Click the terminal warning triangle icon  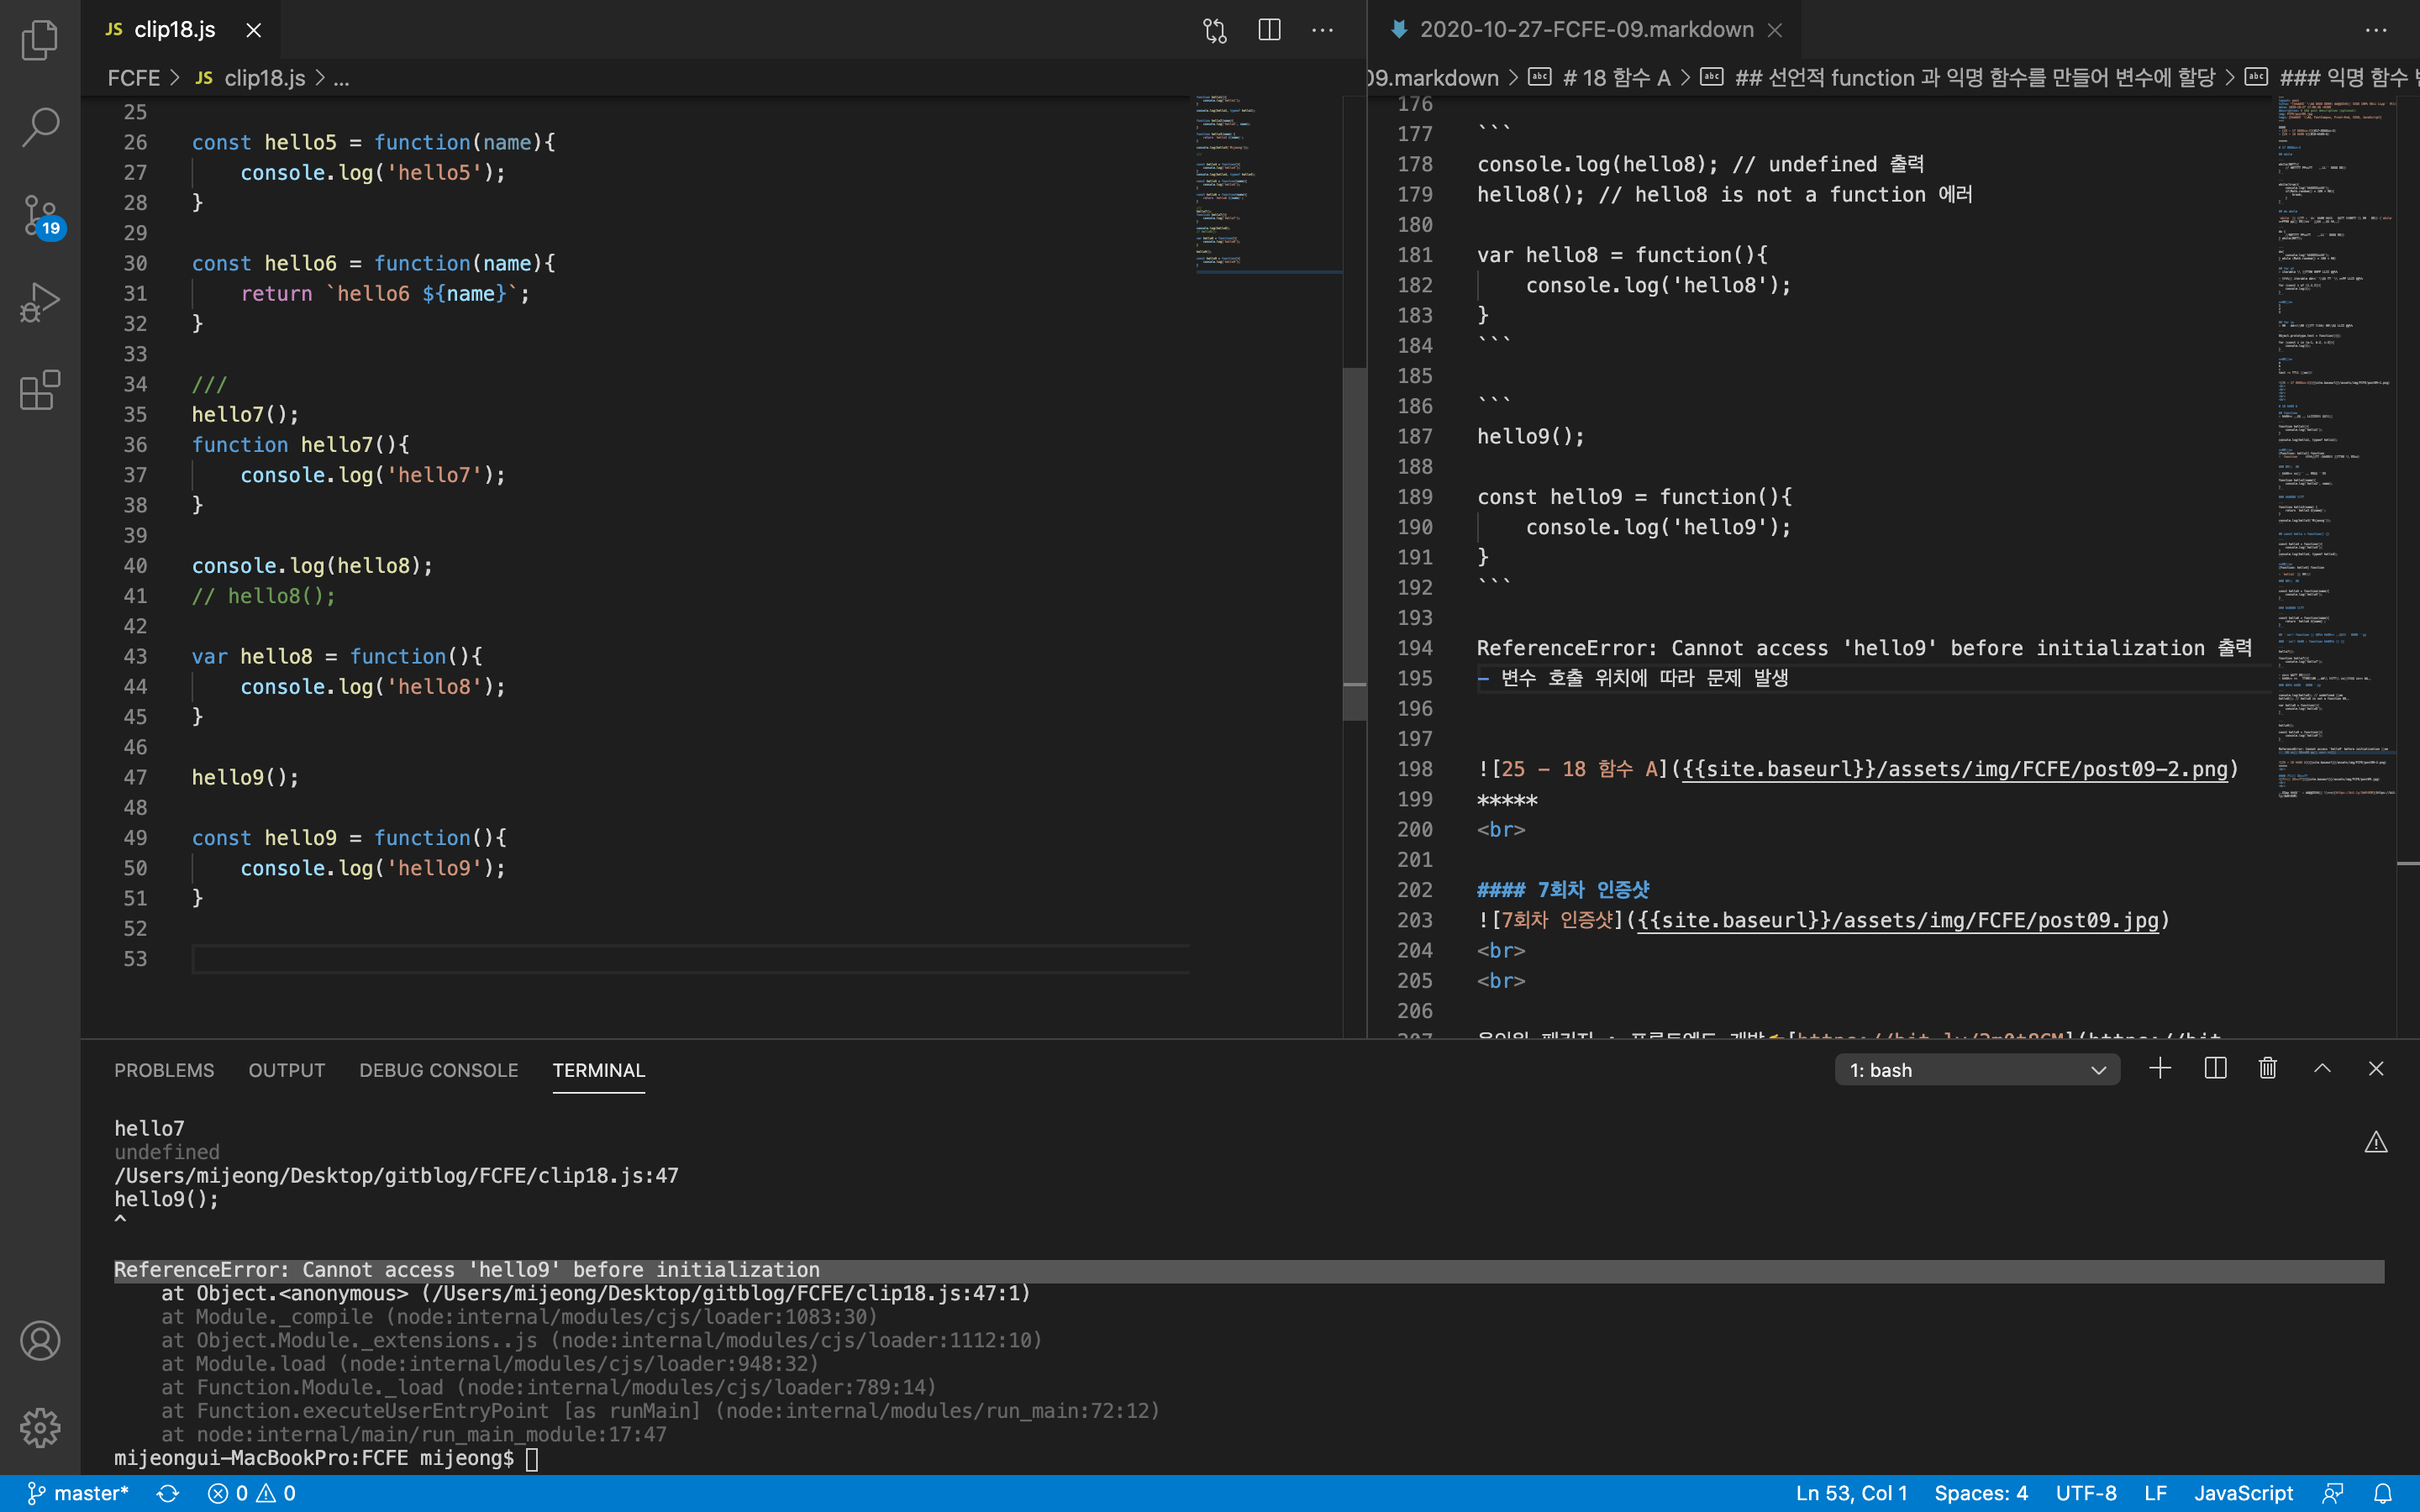pyautogui.click(x=2376, y=1142)
